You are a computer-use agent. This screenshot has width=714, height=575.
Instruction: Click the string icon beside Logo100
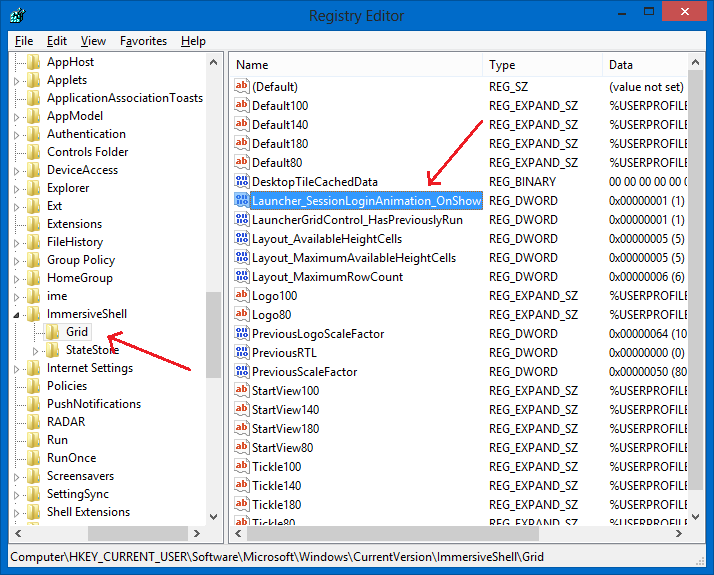coord(241,295)
